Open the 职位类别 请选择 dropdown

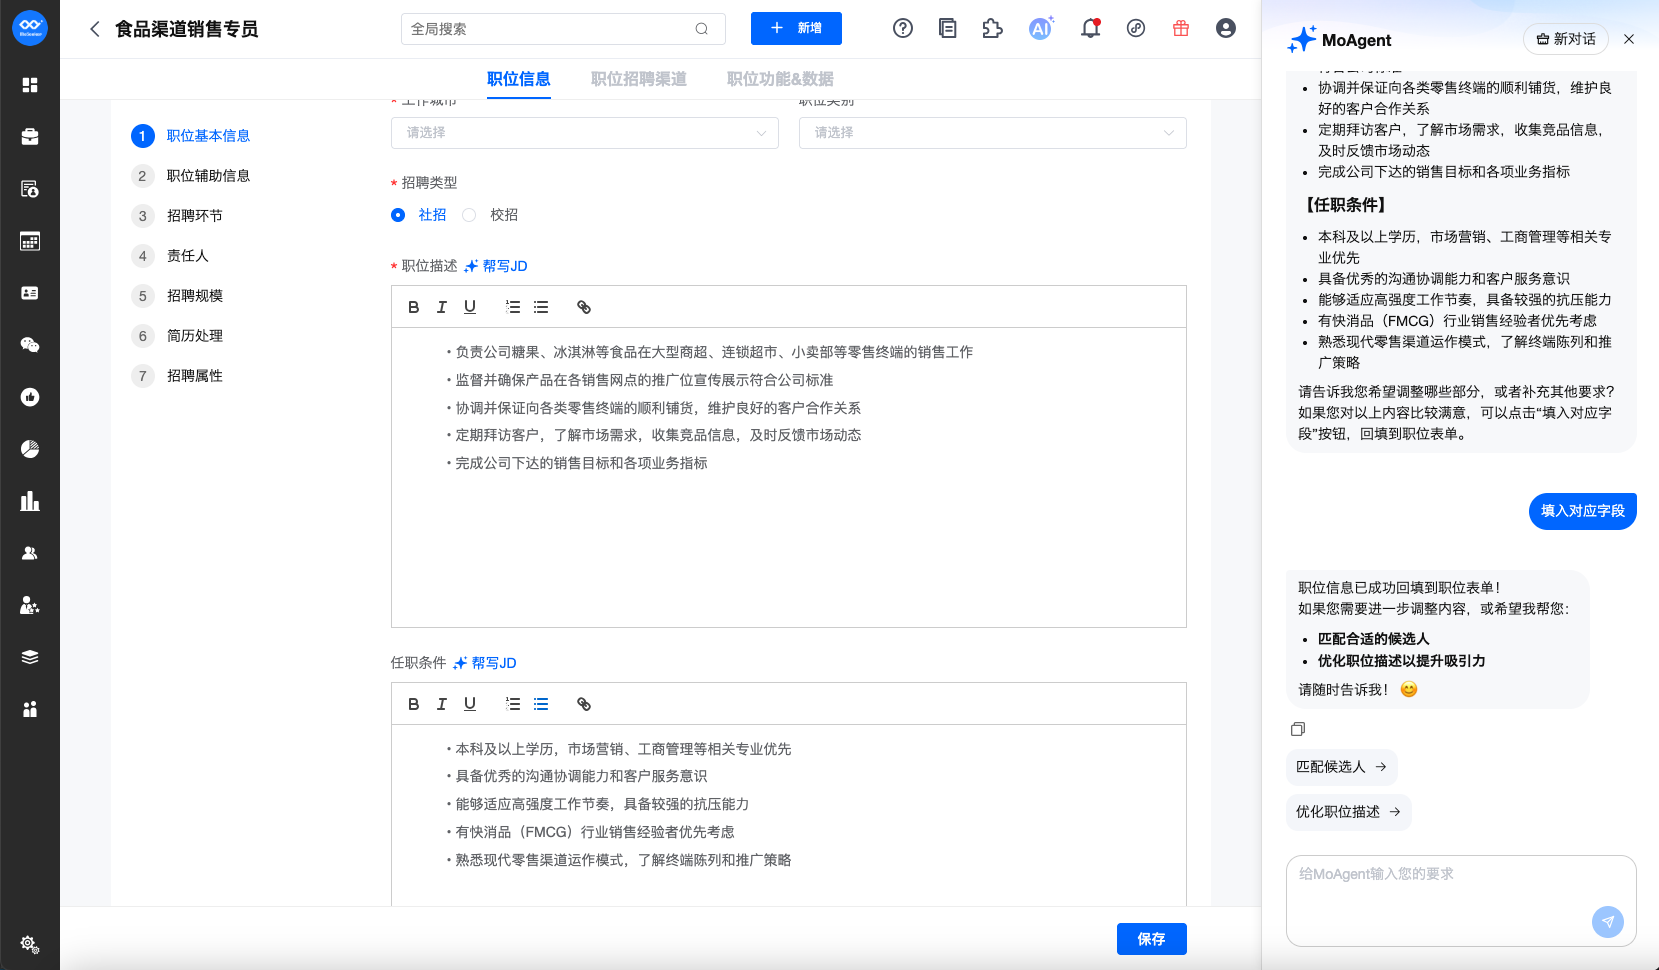[x=993, y=133]
